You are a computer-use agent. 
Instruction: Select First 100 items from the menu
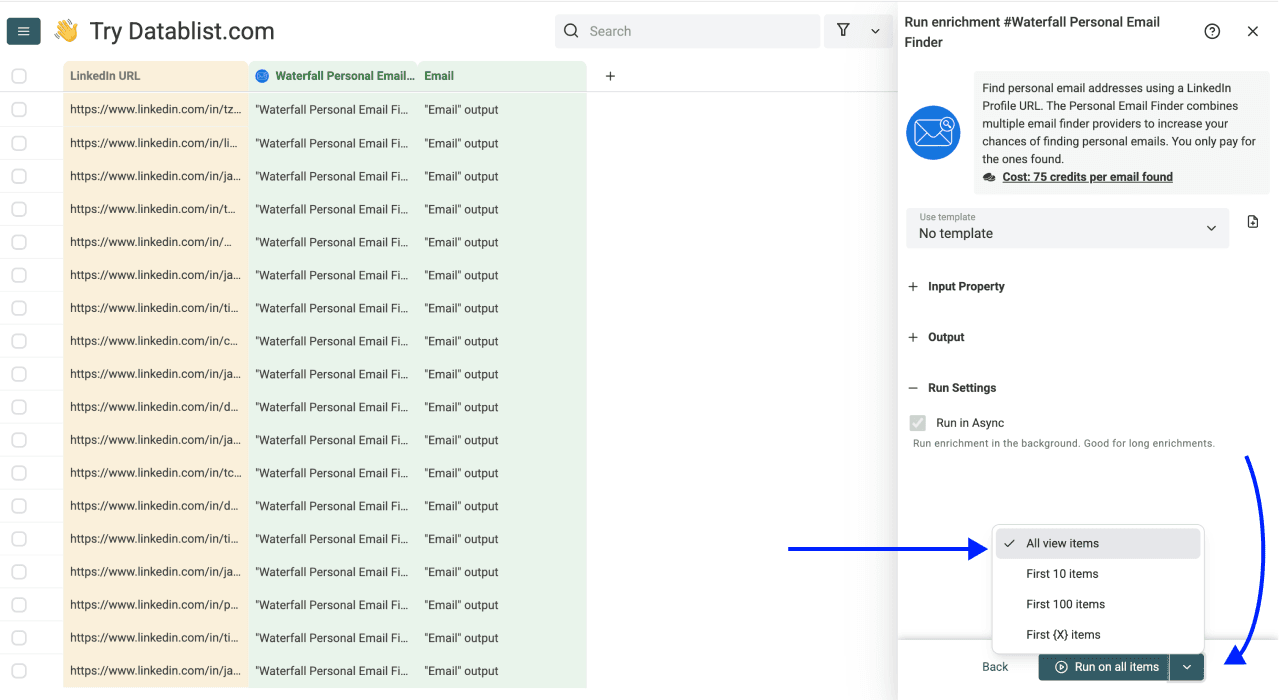coord(1065,604)
